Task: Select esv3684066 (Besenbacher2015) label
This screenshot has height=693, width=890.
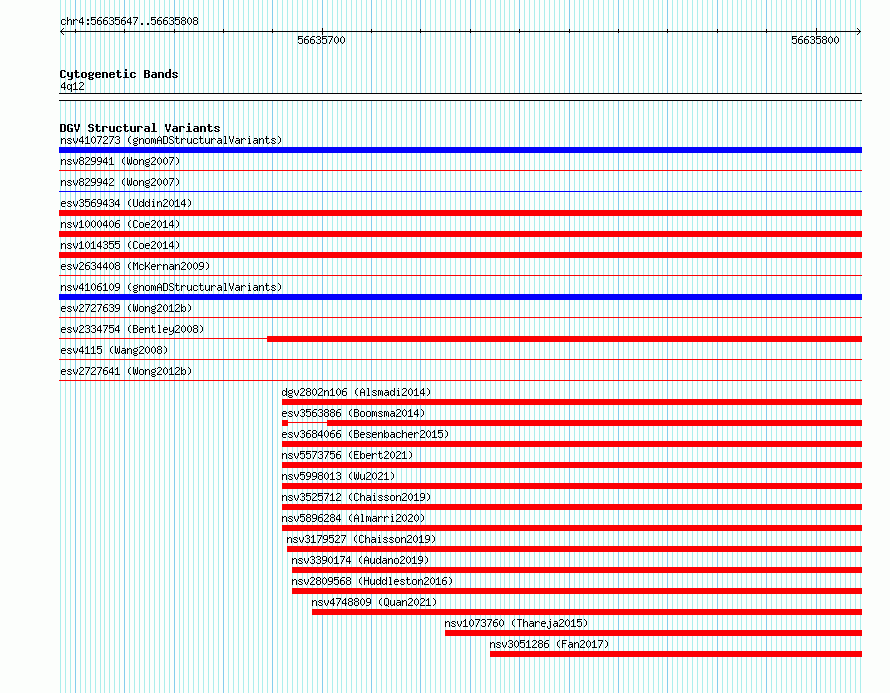Action: (366, 434)
